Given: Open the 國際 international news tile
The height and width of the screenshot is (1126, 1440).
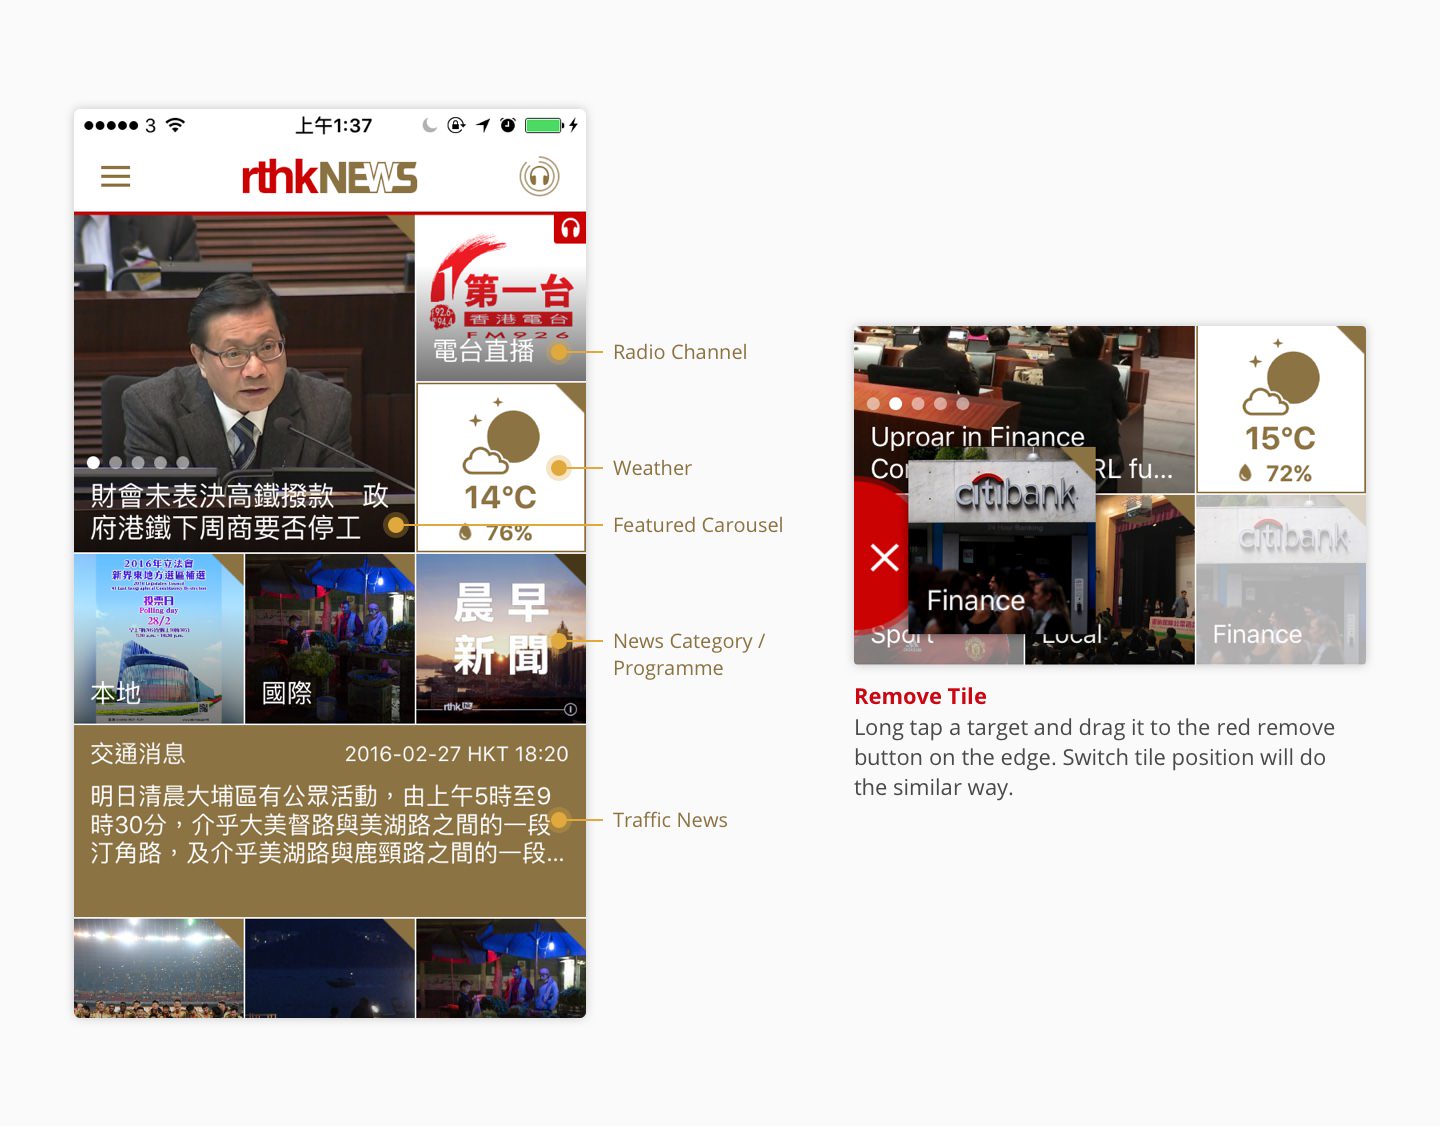Looking at the screenshot, I should 329,638.
